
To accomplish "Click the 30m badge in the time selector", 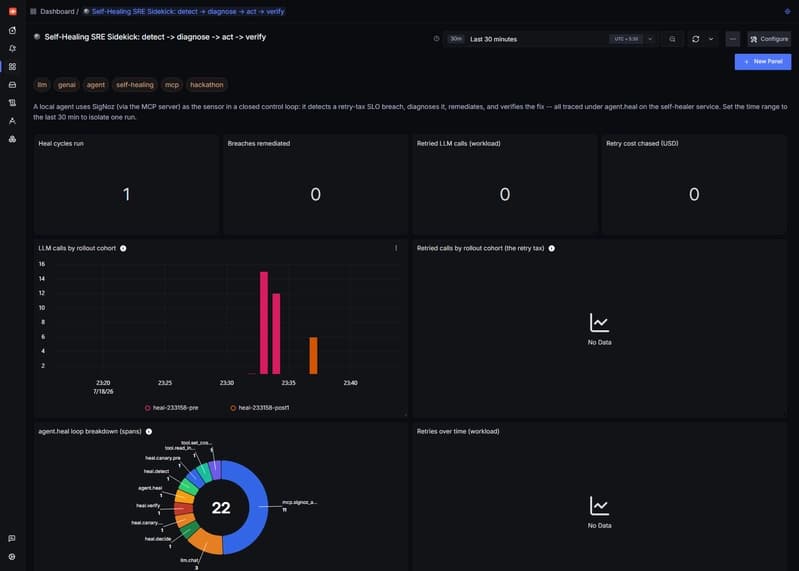I will [456, 39].
